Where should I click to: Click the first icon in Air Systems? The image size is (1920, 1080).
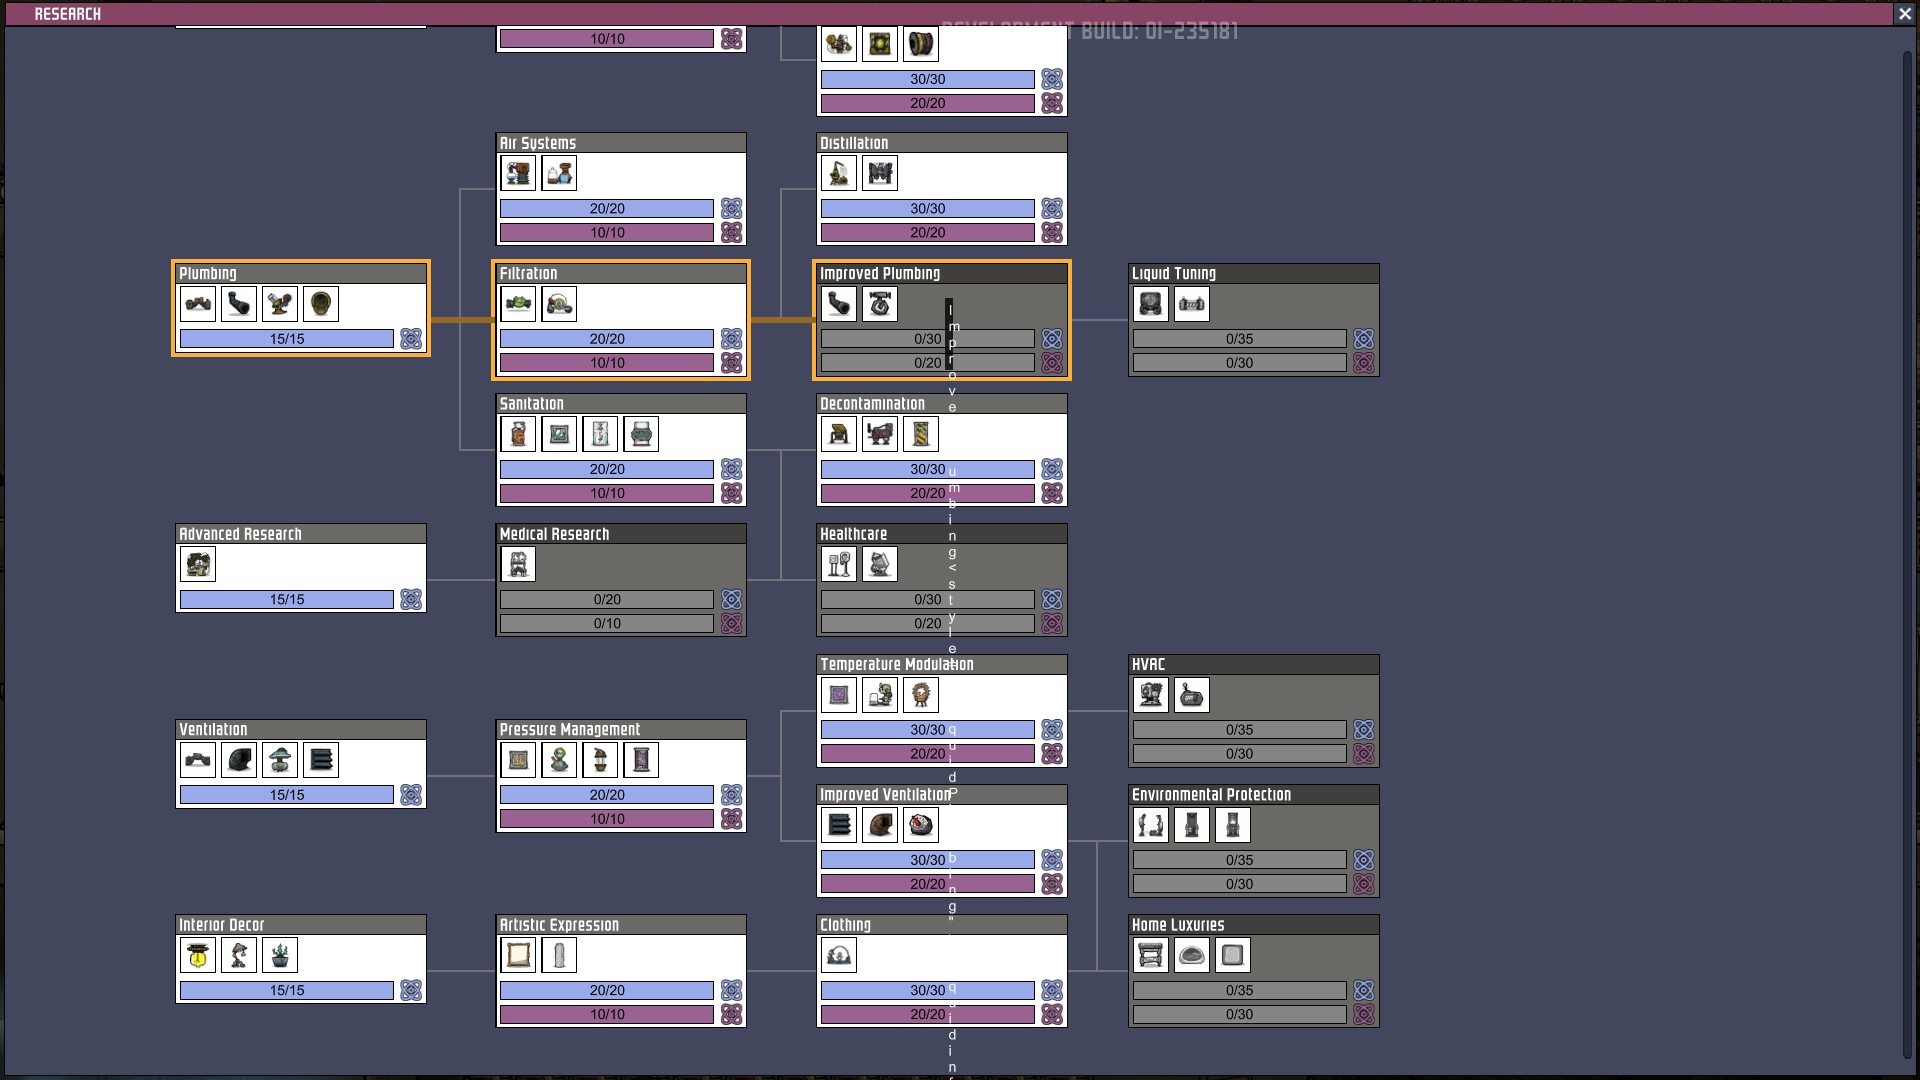point(518,174)
